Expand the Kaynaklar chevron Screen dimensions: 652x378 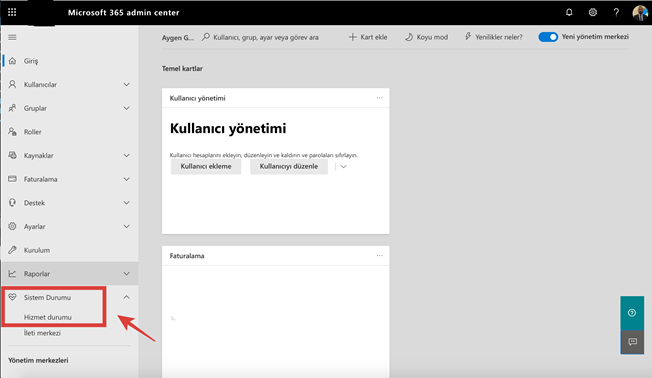click(x=126, y=156)
